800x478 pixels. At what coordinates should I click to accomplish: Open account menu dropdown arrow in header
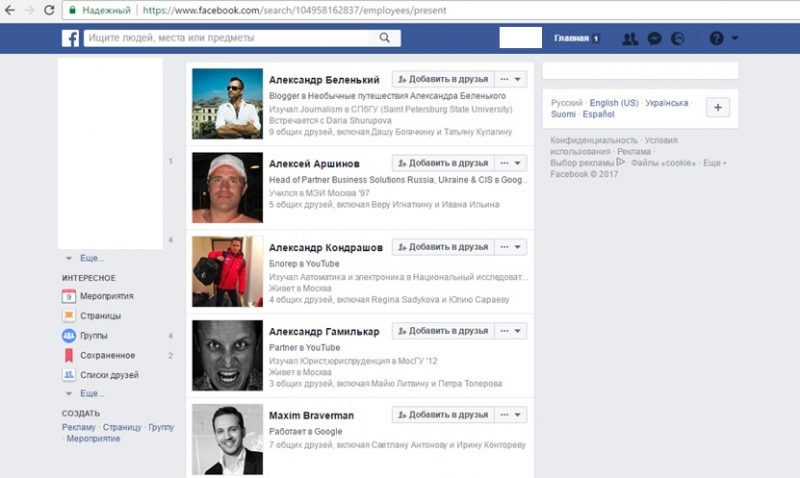pos(735,38)
